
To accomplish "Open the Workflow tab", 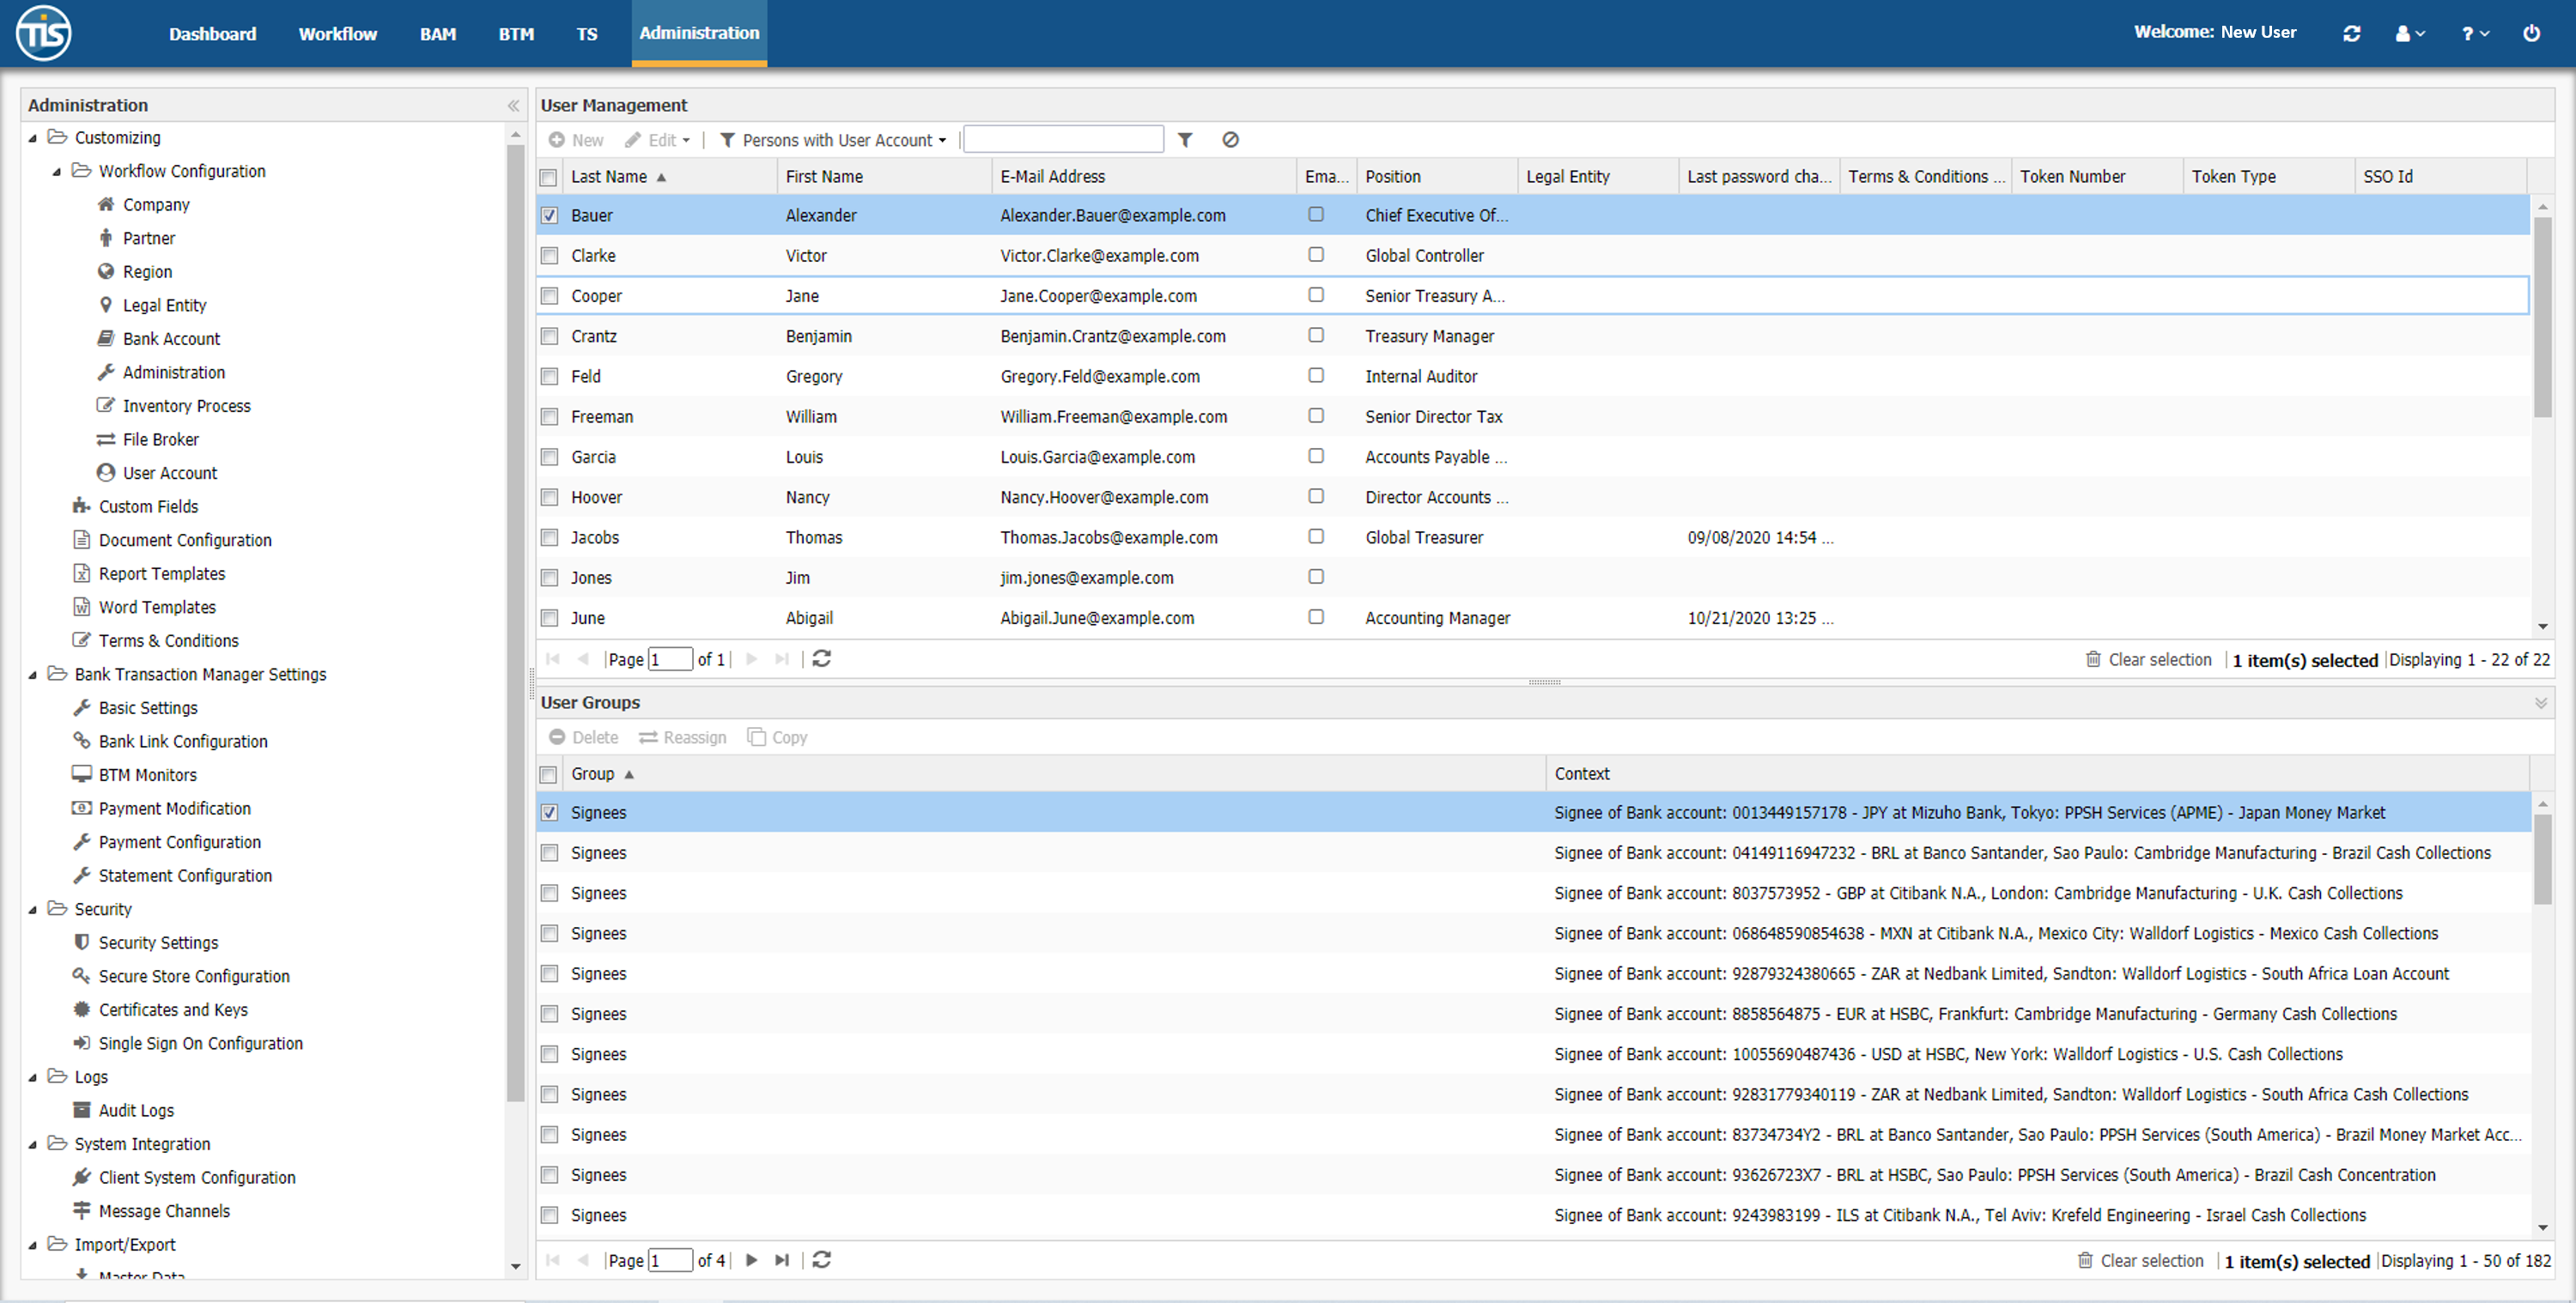I will point(337,33).
